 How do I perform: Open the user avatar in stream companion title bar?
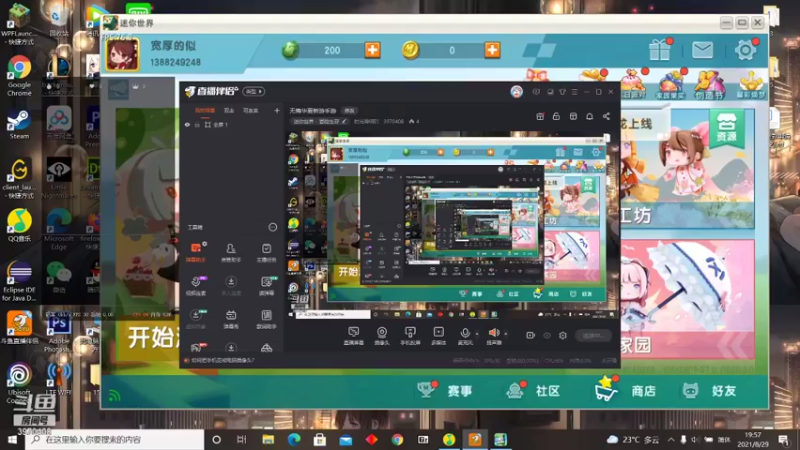[x=516, y=92]
